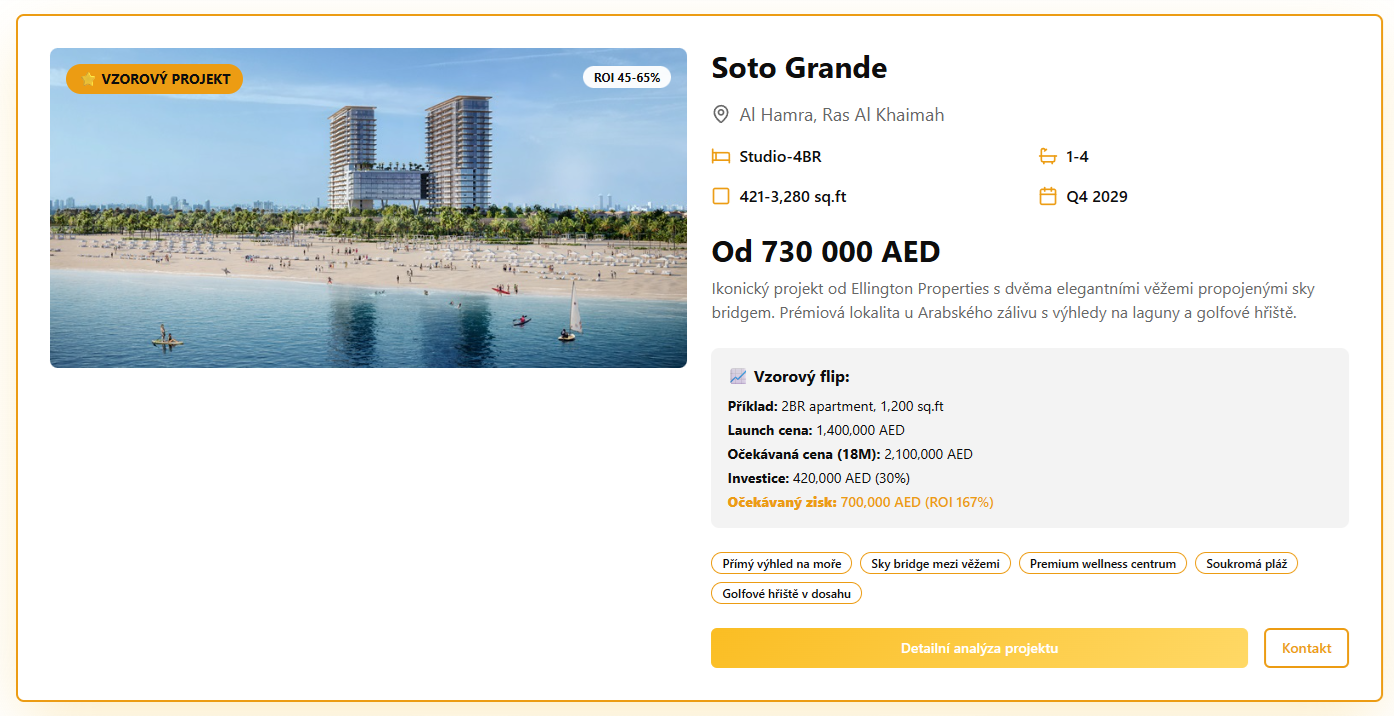Open the Detailní analýza projektu button
The height and width of the screenshot is (716, 1394).
979,648
